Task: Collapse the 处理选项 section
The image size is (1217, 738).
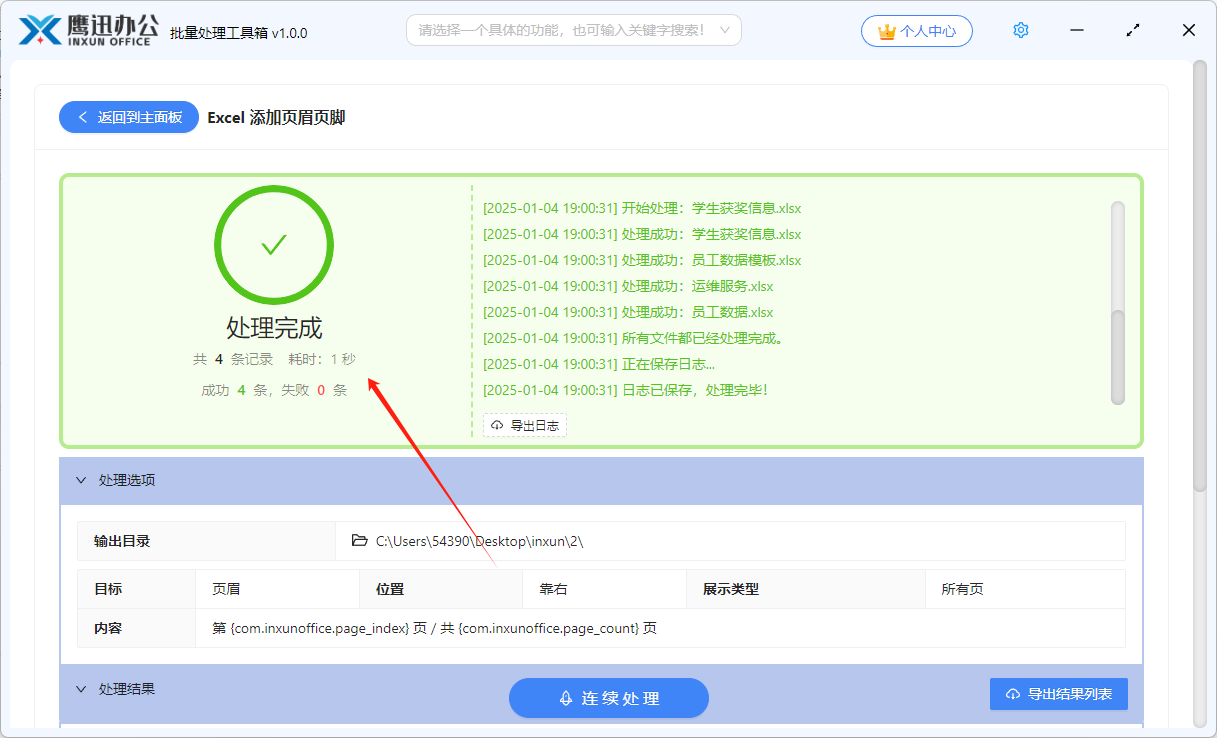Action: [82, 480]
